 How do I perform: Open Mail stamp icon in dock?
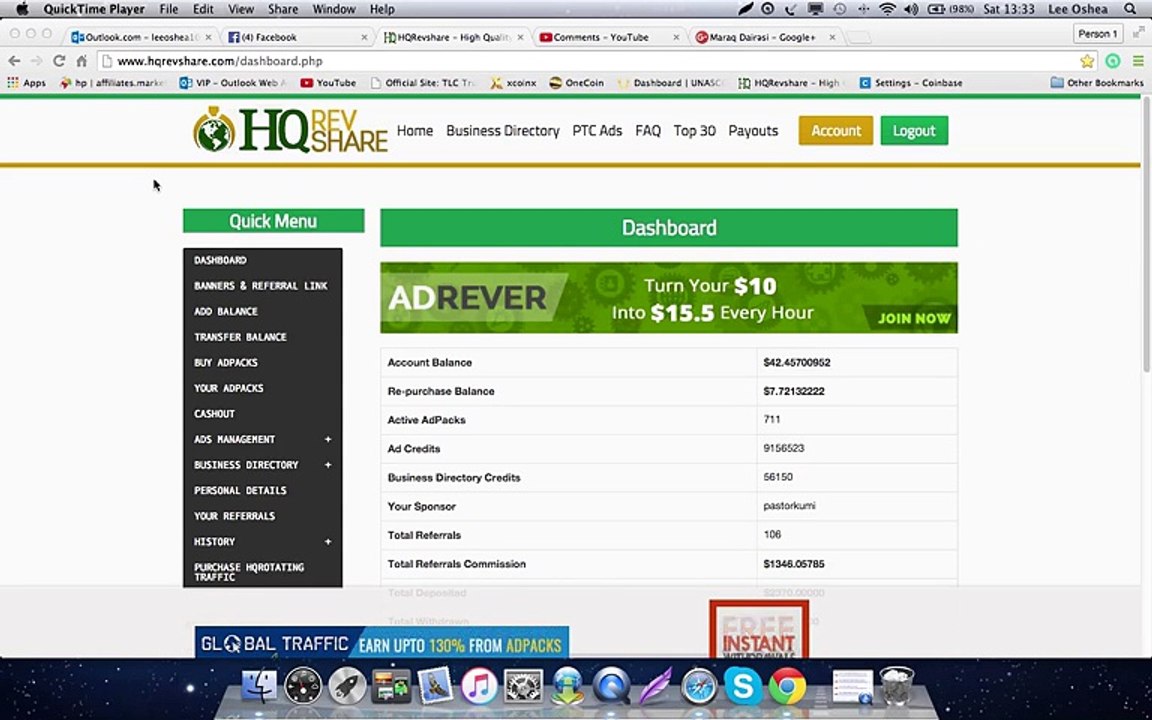click(435, 686)
